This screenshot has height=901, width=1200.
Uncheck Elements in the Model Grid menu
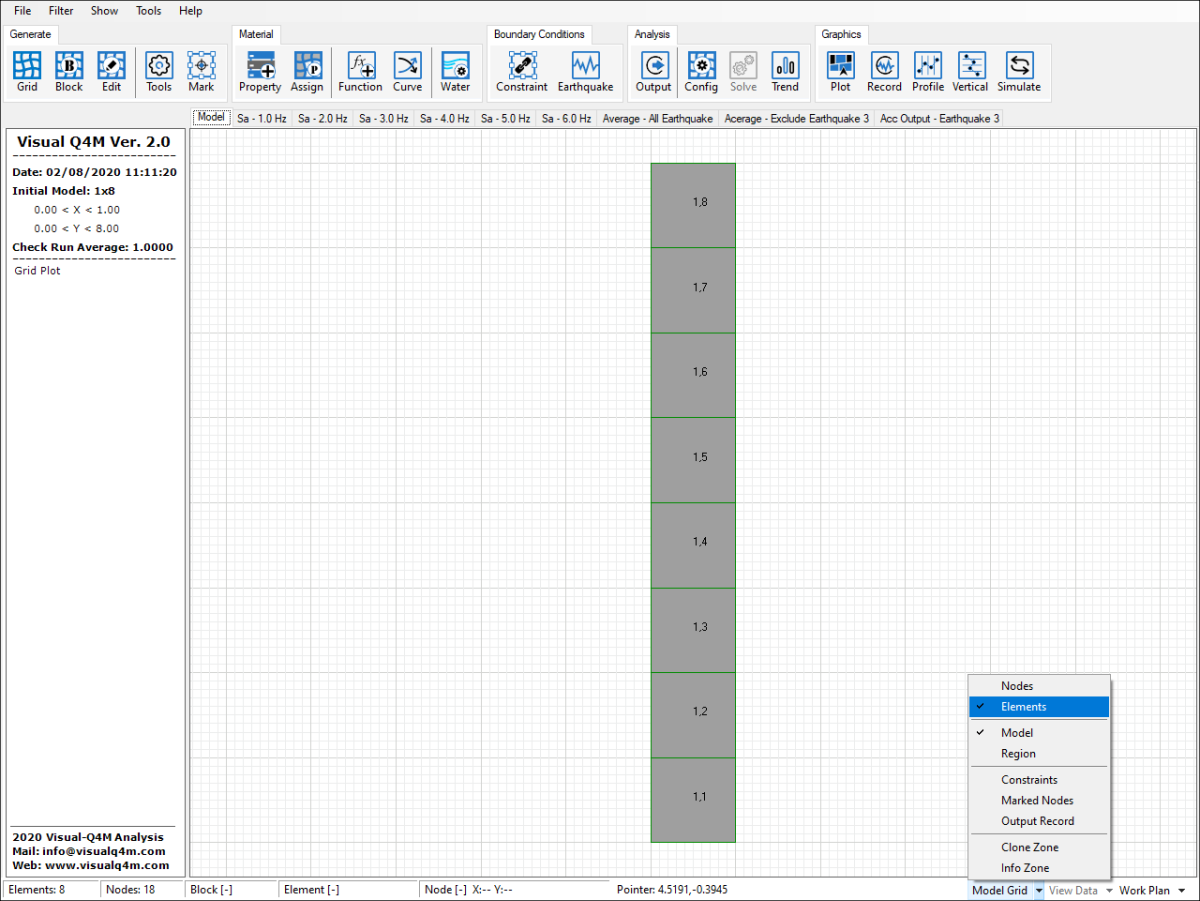pyautogui.click(x=1039, y=707)
